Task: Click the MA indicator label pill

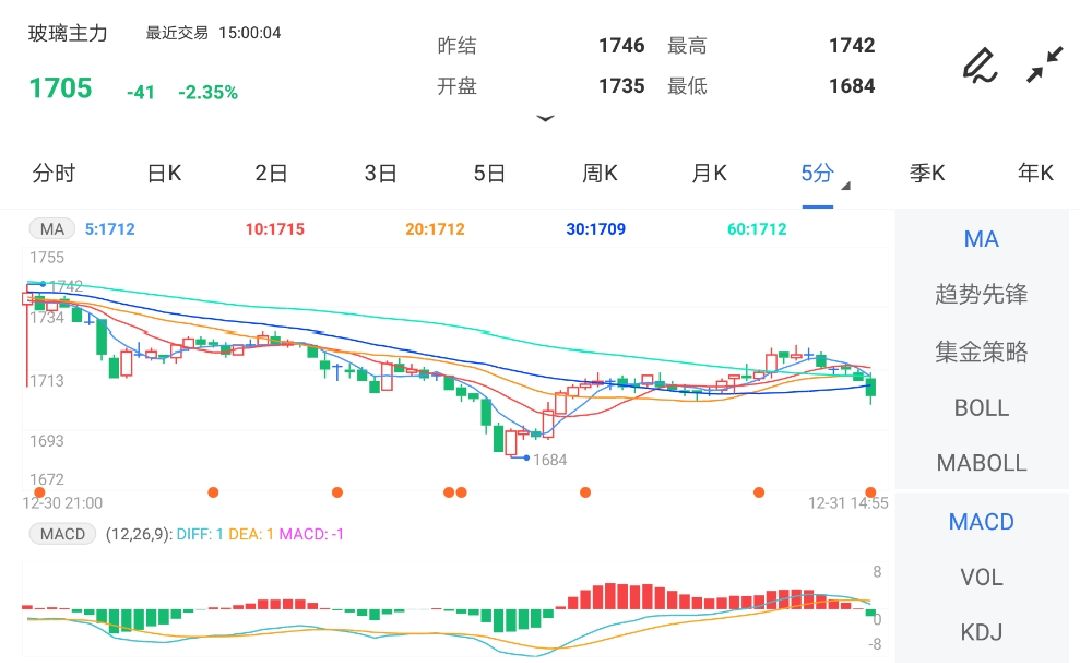Action: click(50, 228)
